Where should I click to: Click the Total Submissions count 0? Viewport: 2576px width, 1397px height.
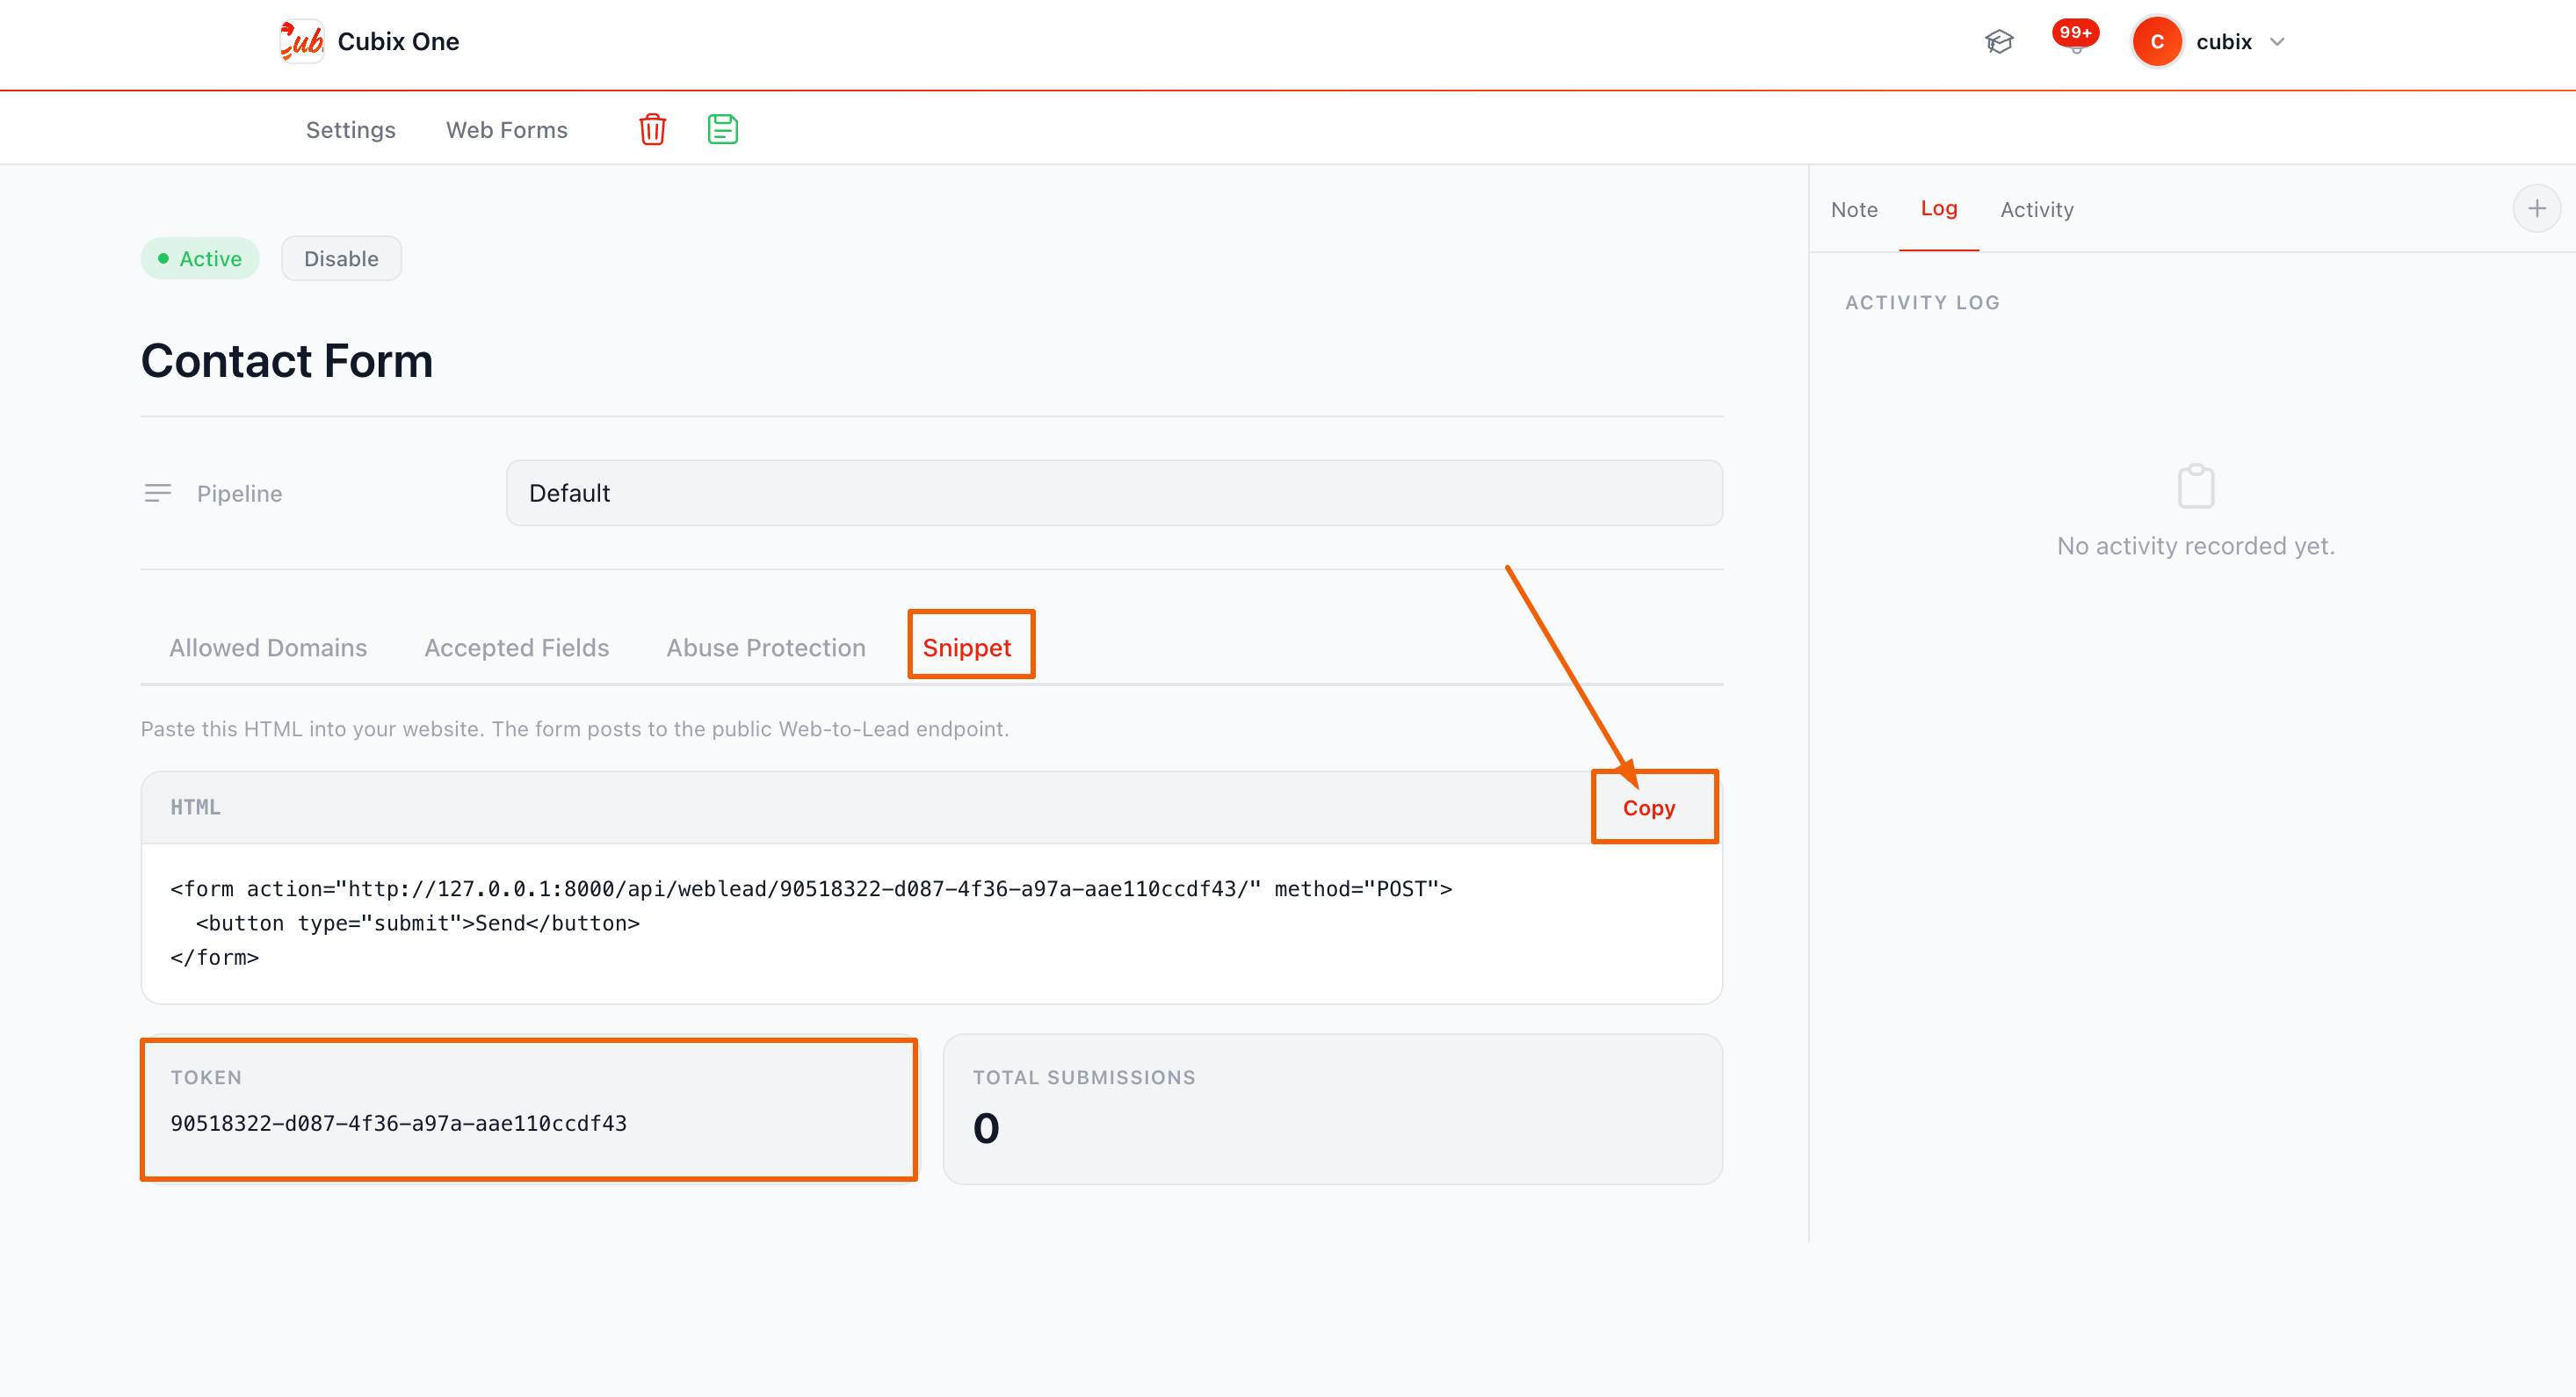(x=986, y=1129)
